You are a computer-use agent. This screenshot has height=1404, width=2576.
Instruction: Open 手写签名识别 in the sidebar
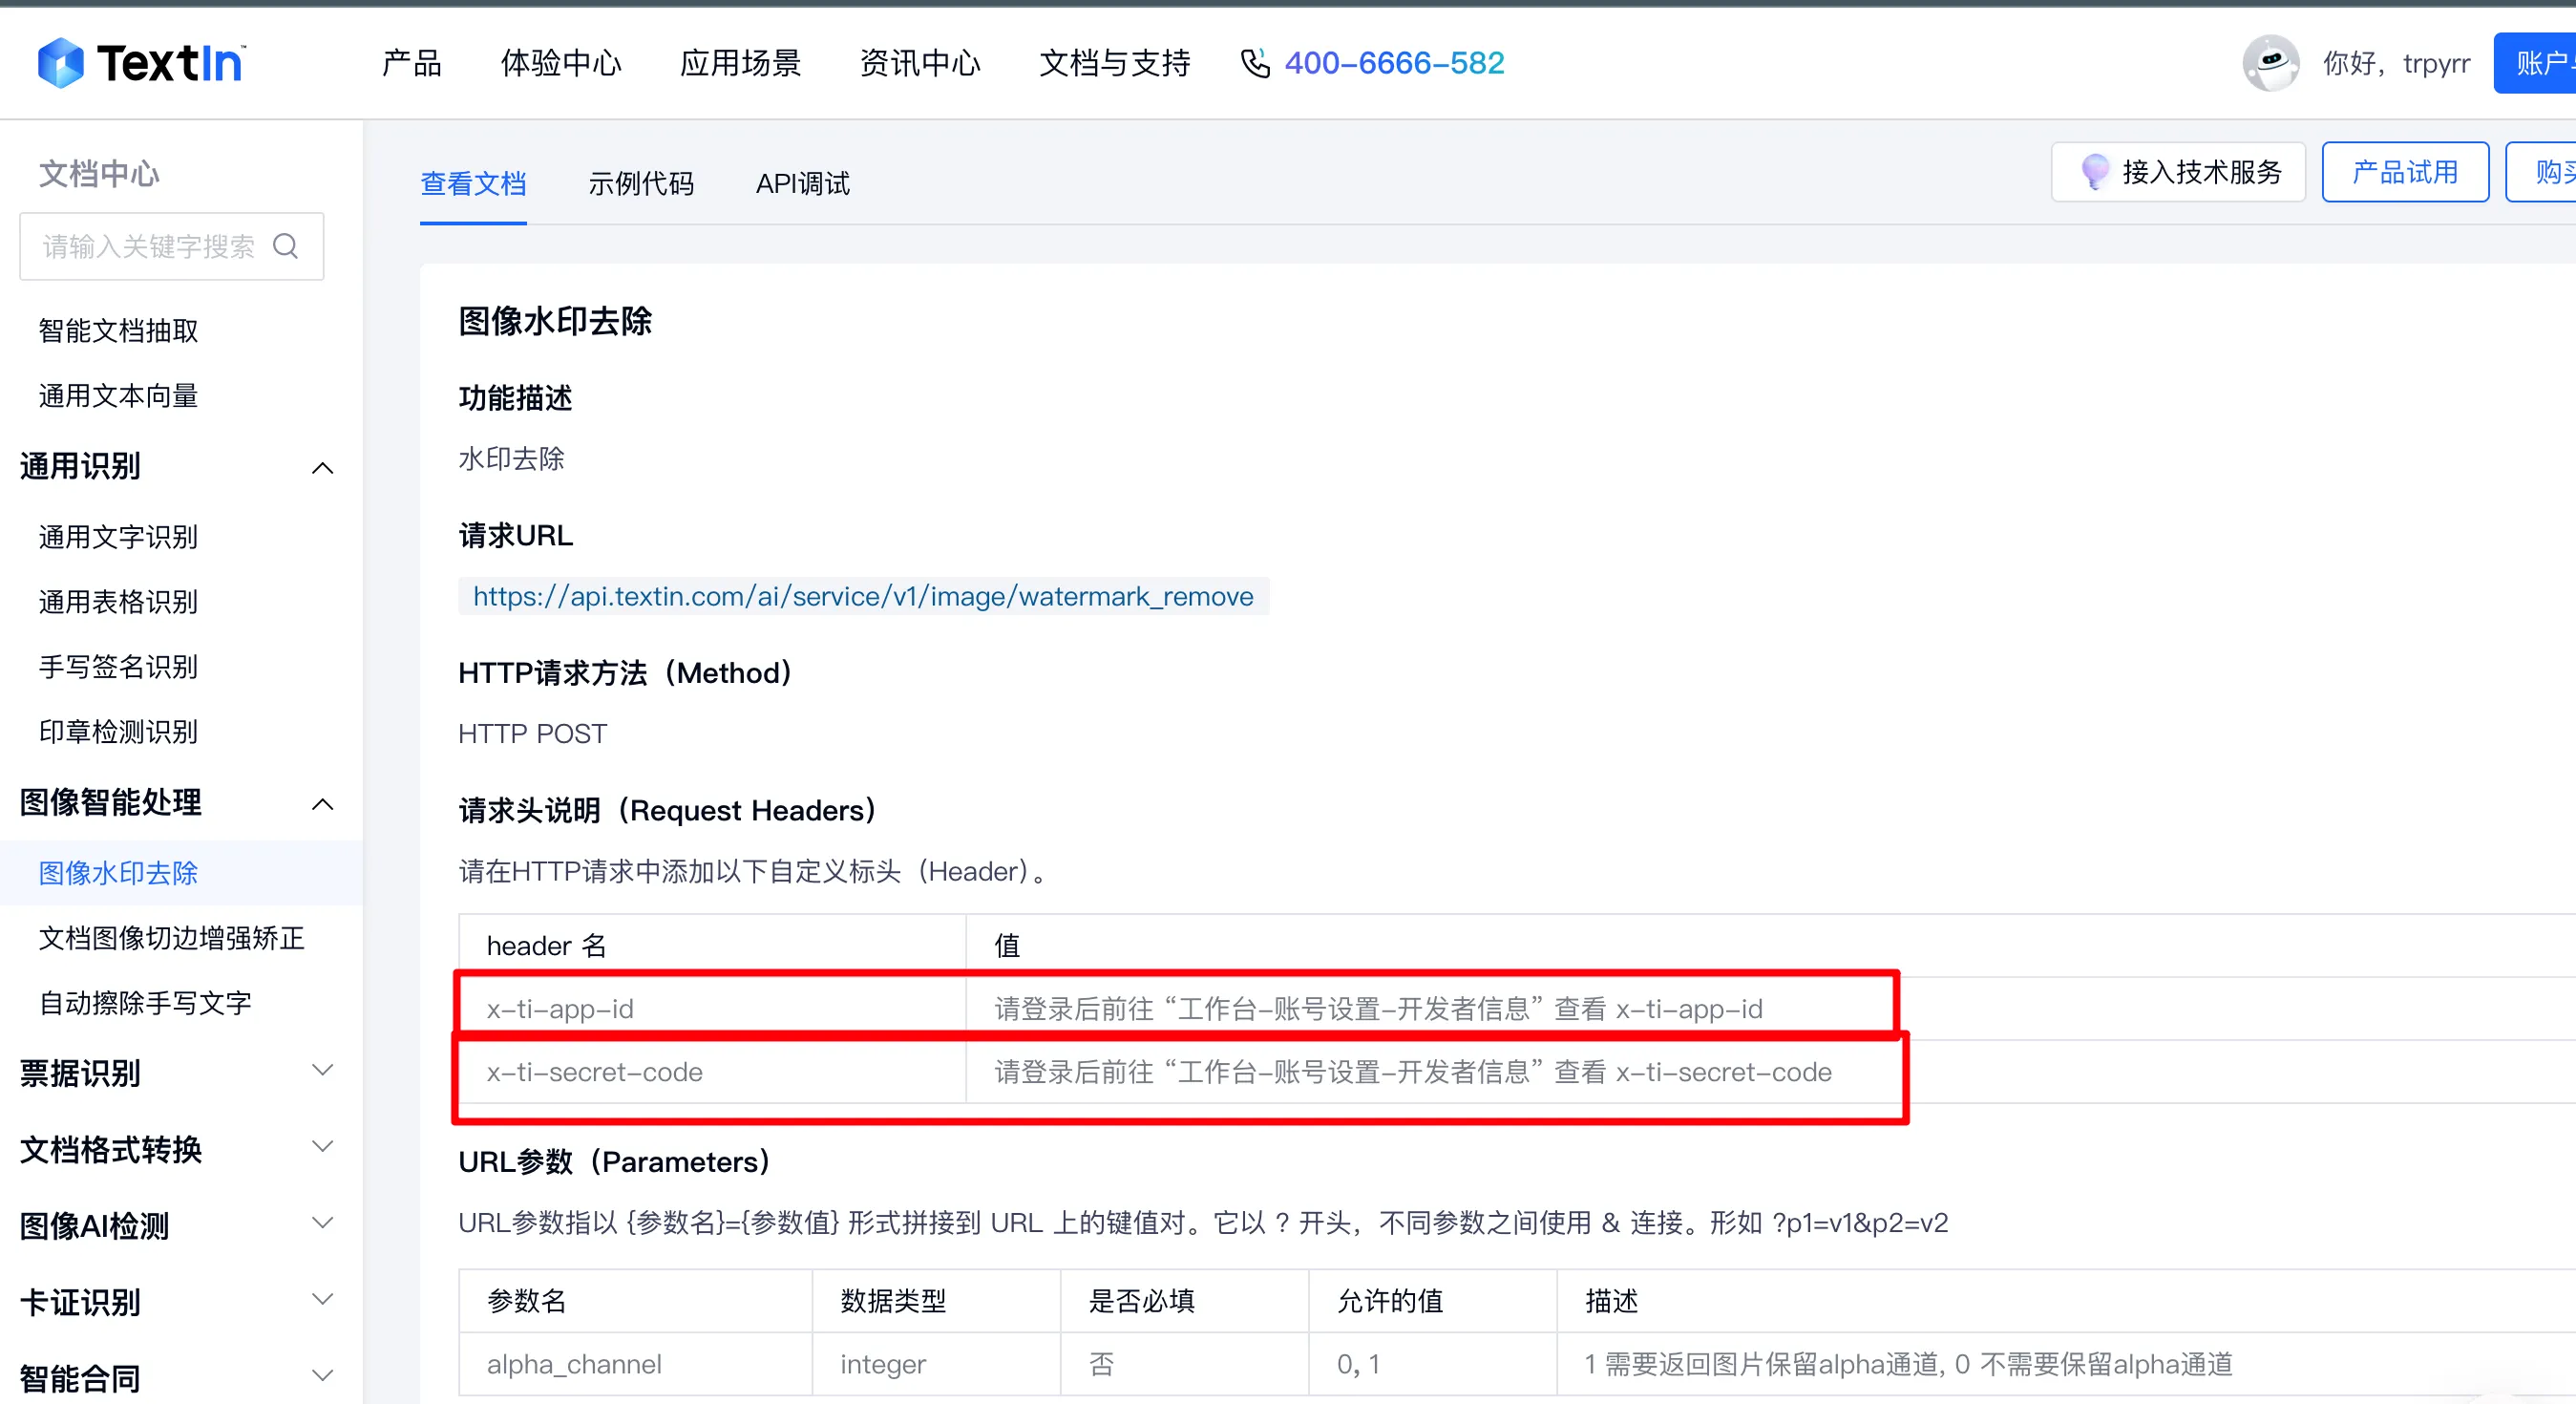point(118,667)
